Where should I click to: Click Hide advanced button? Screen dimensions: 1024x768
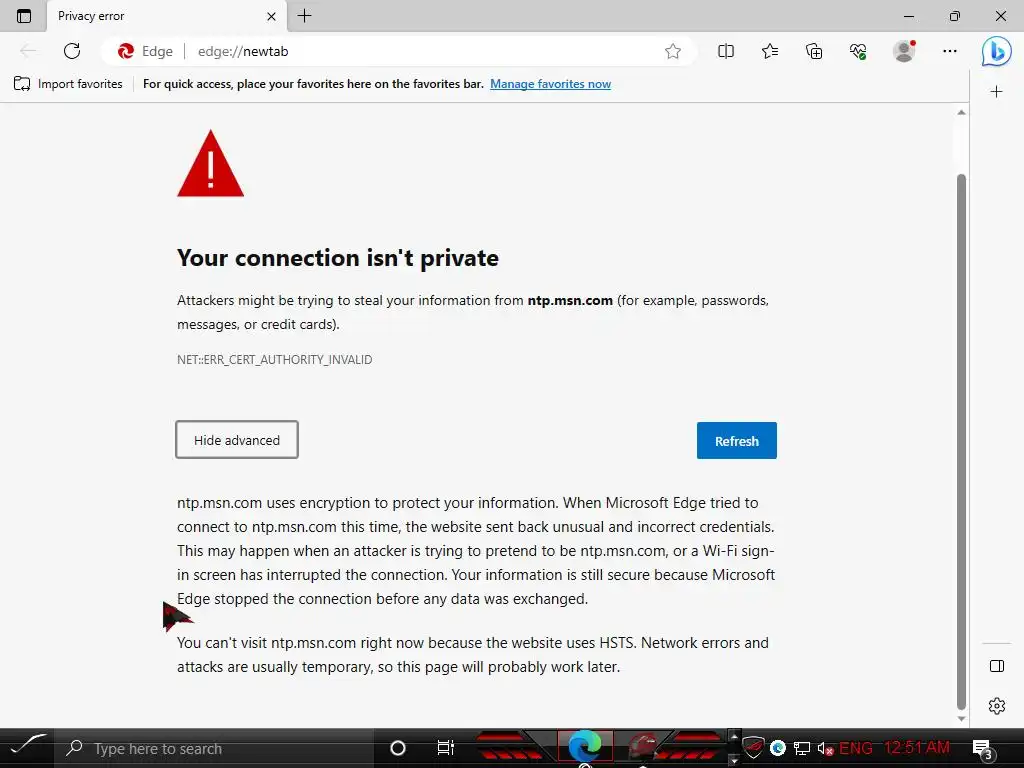pos(237,440)
